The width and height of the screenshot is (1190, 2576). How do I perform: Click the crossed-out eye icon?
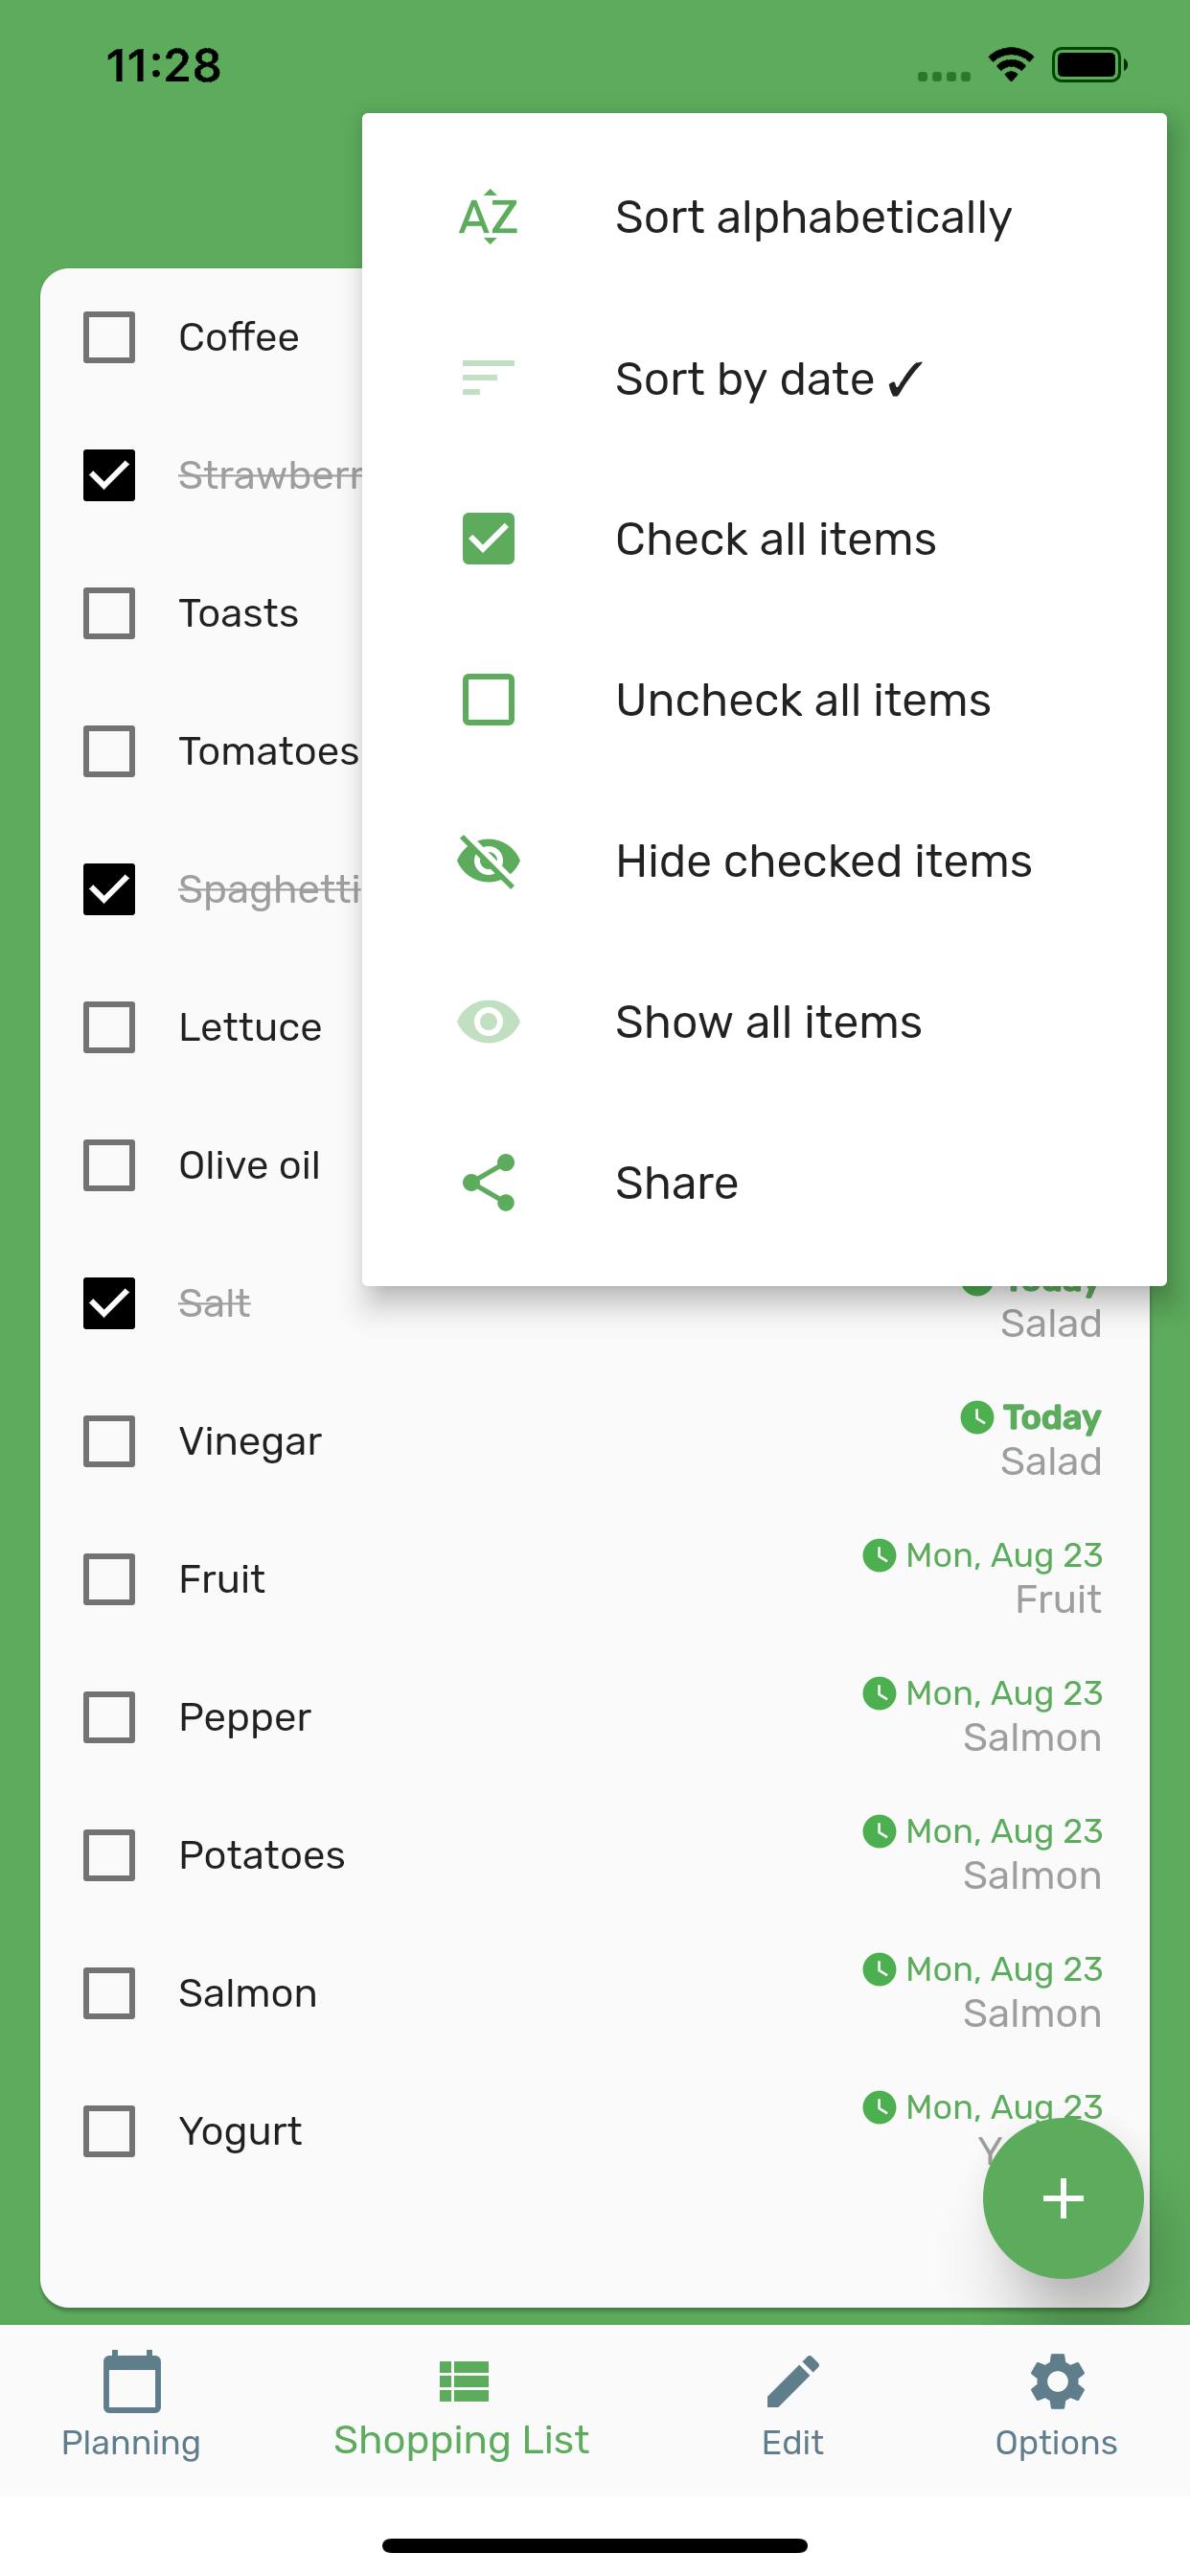(x=488, y=861)
